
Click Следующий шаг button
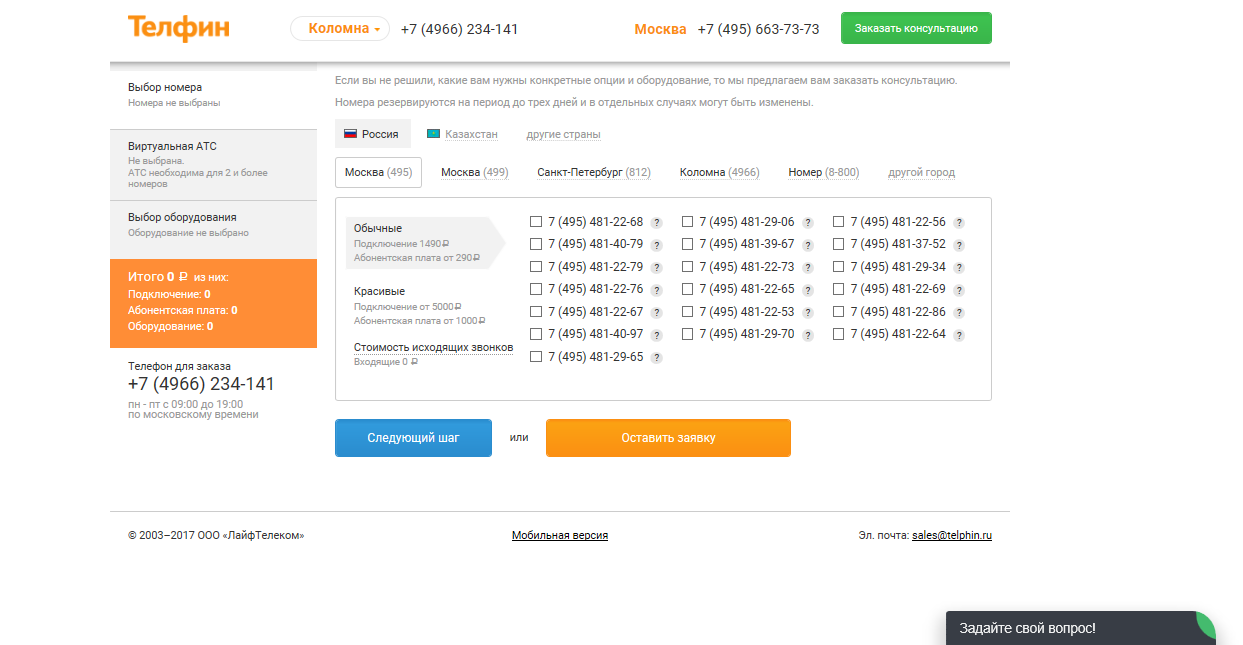(413, 438)
